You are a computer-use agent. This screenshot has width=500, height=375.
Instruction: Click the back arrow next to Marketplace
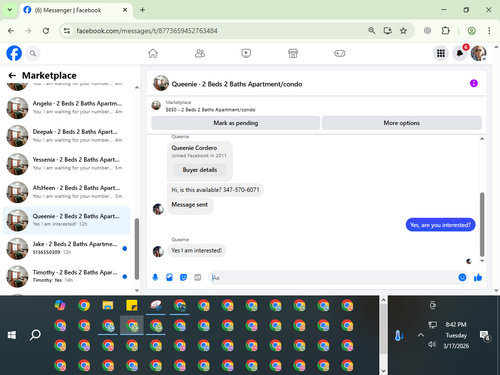[x=12, y=76]
